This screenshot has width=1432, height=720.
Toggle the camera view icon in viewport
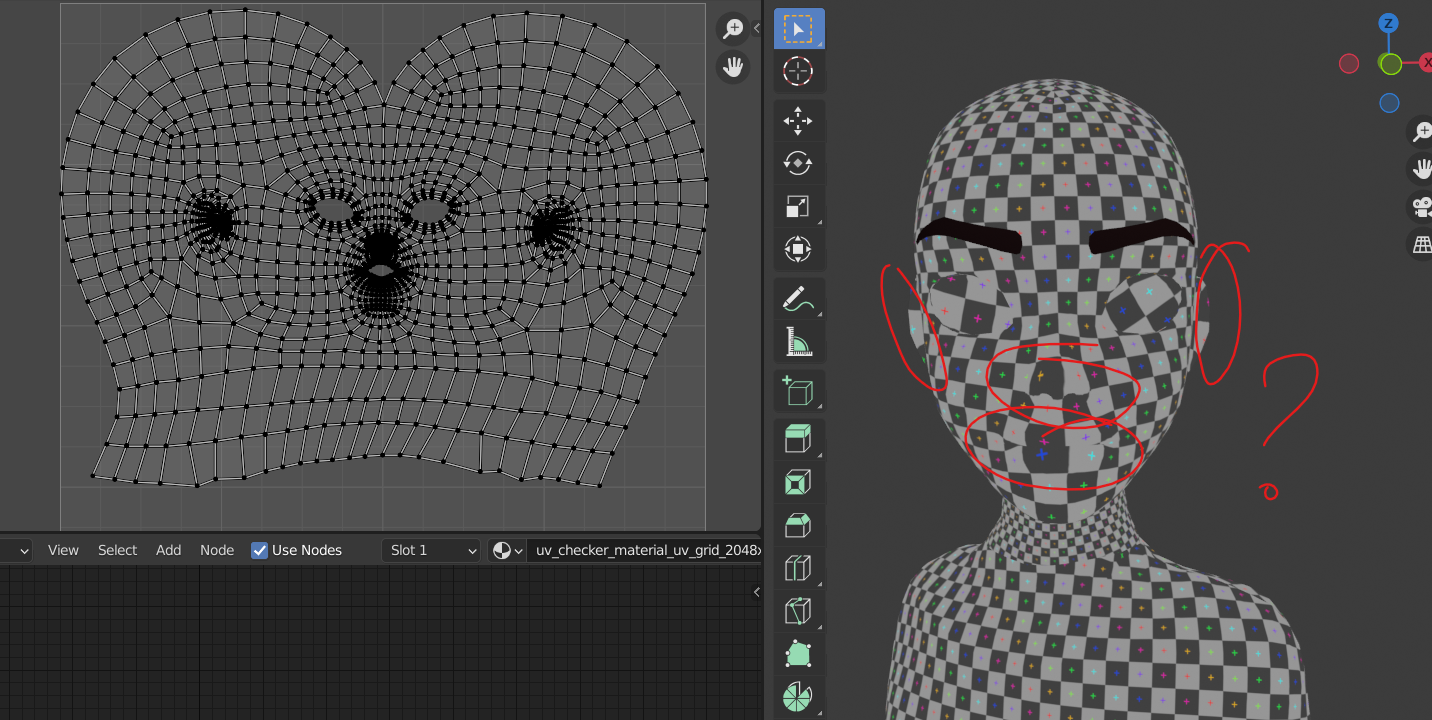click(1421, 207)
